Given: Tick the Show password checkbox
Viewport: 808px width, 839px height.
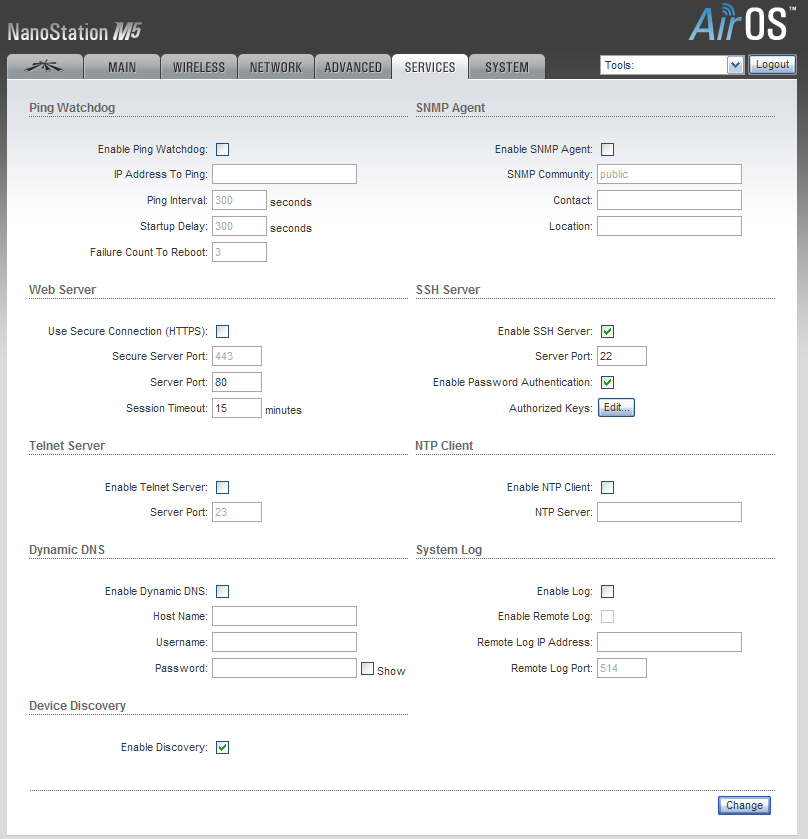Looking at the screenshot, I should (367, 669).
